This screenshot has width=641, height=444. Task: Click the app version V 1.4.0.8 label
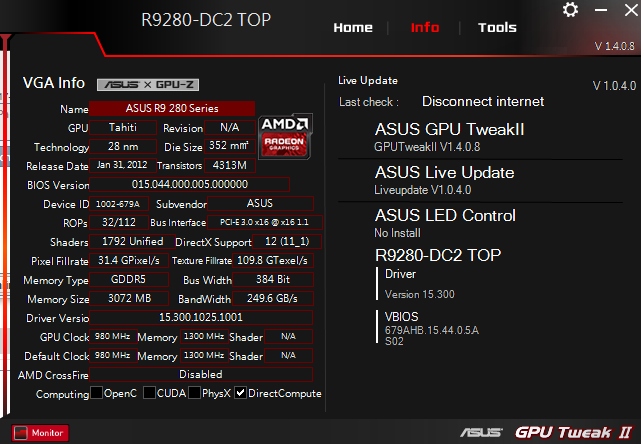coord(614,46)
